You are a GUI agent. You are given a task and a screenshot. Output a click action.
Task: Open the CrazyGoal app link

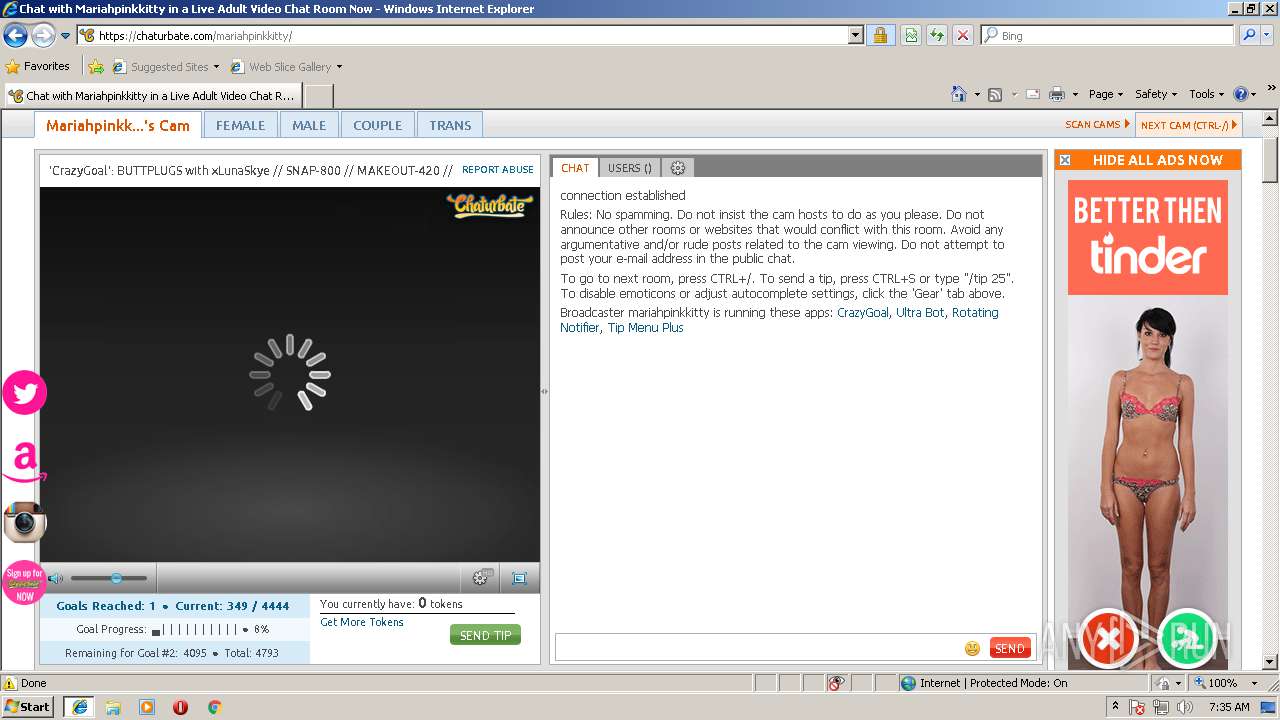863,313
